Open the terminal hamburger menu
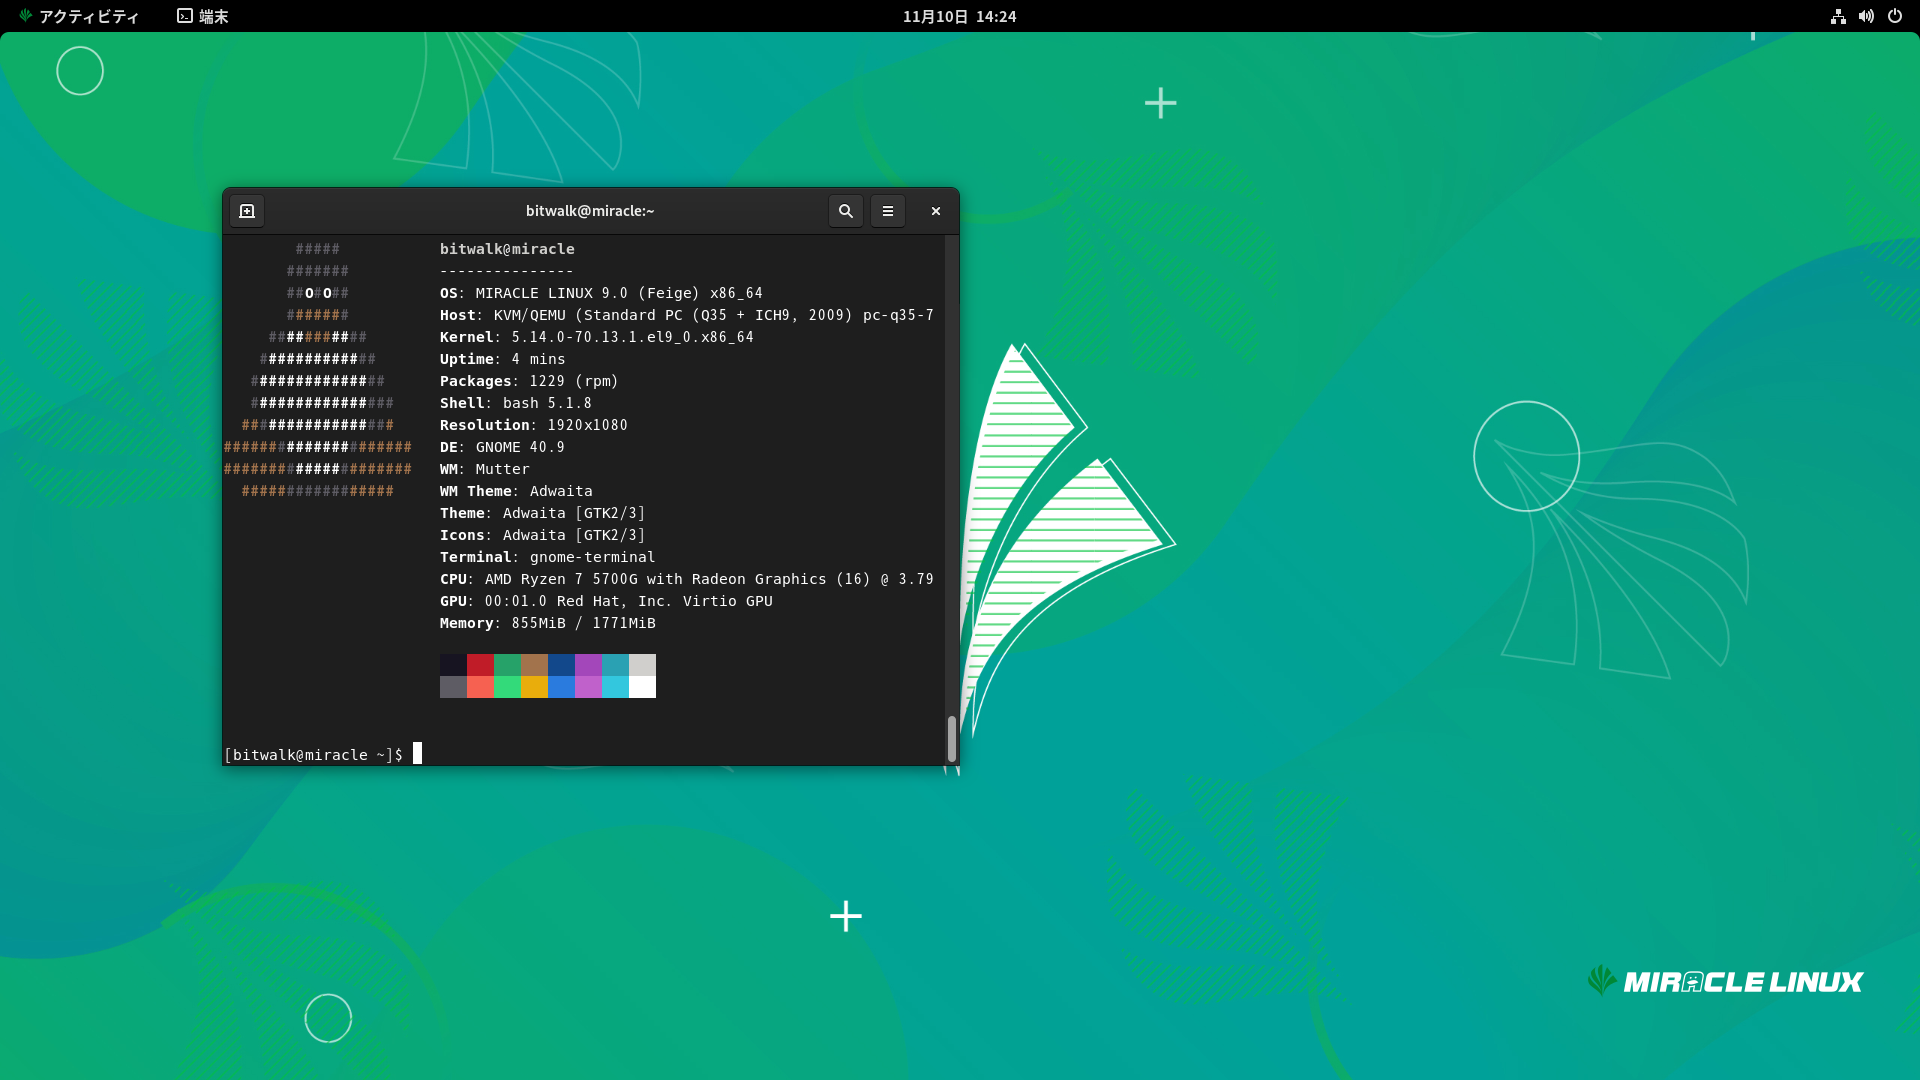Image resolution: width=1920 pixels, height=1080 pixels. pos(887,211)
